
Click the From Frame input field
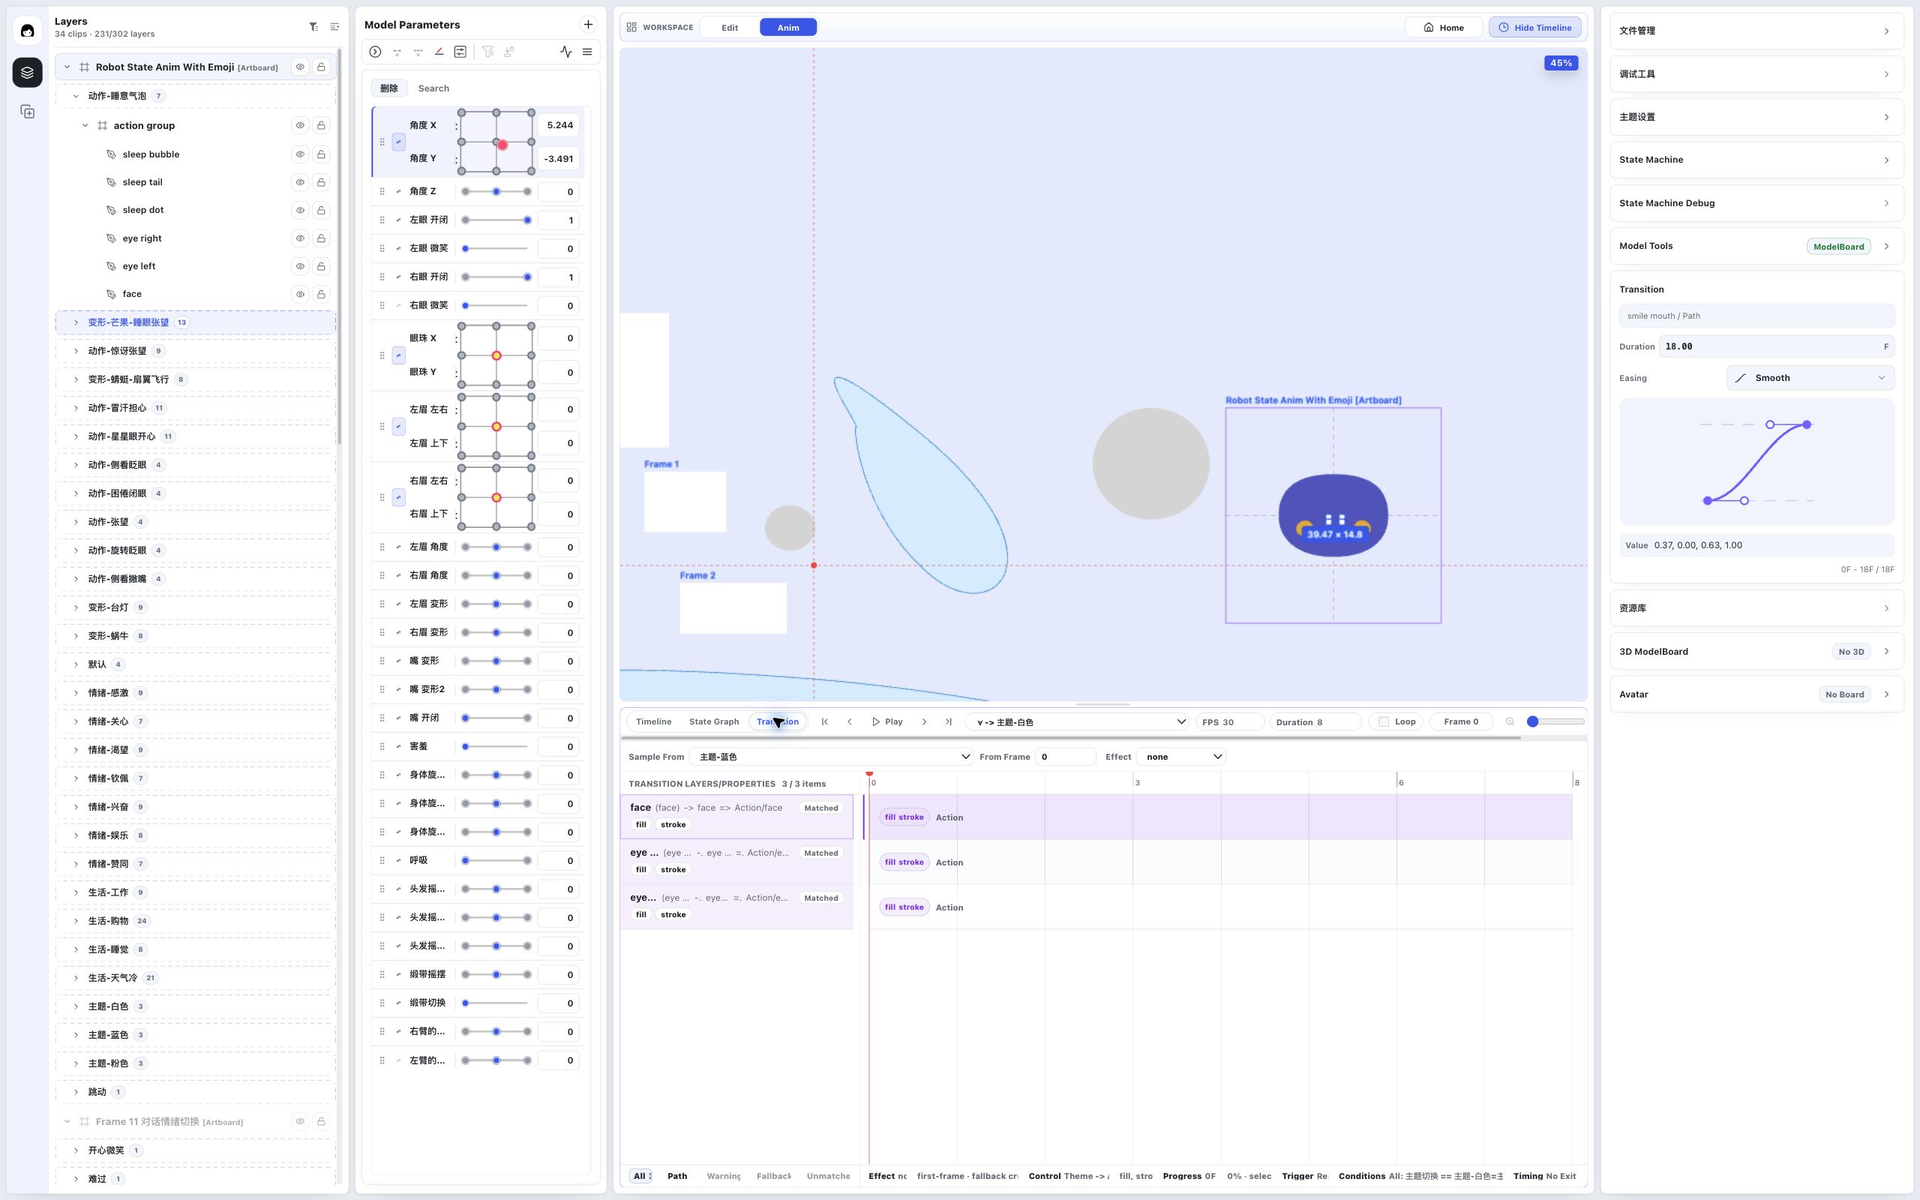click(x=1065, y=757)
